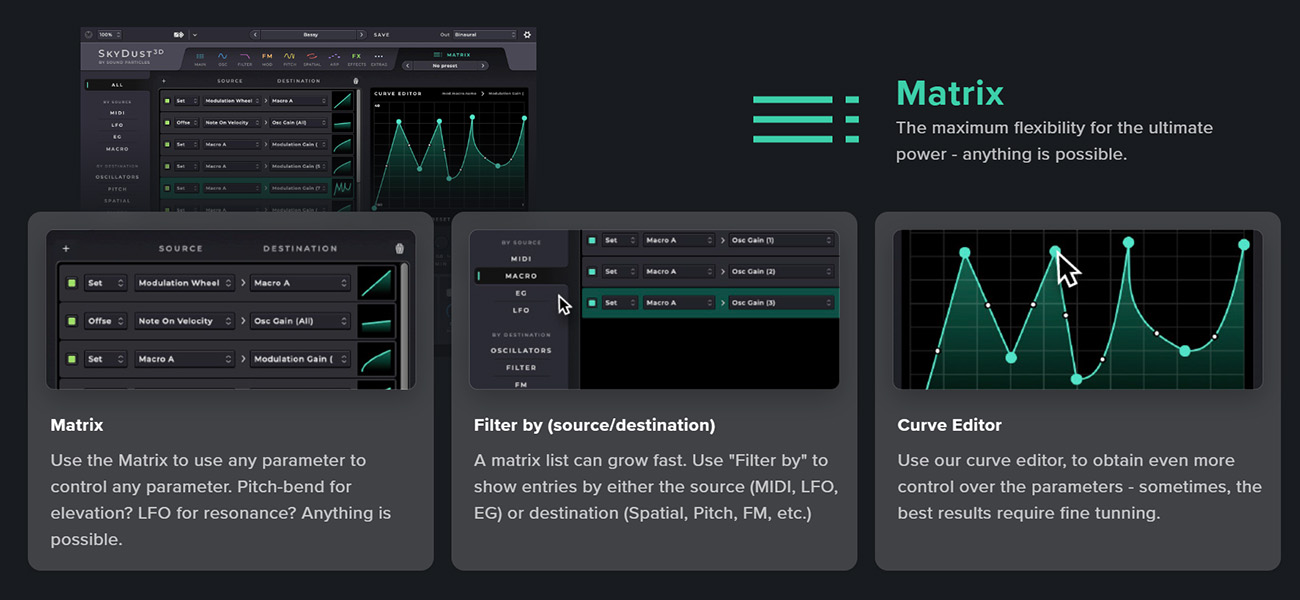Disable Note On Velocity row checkbox in Matrix card
1300x600 pixels.
point(72,321)
